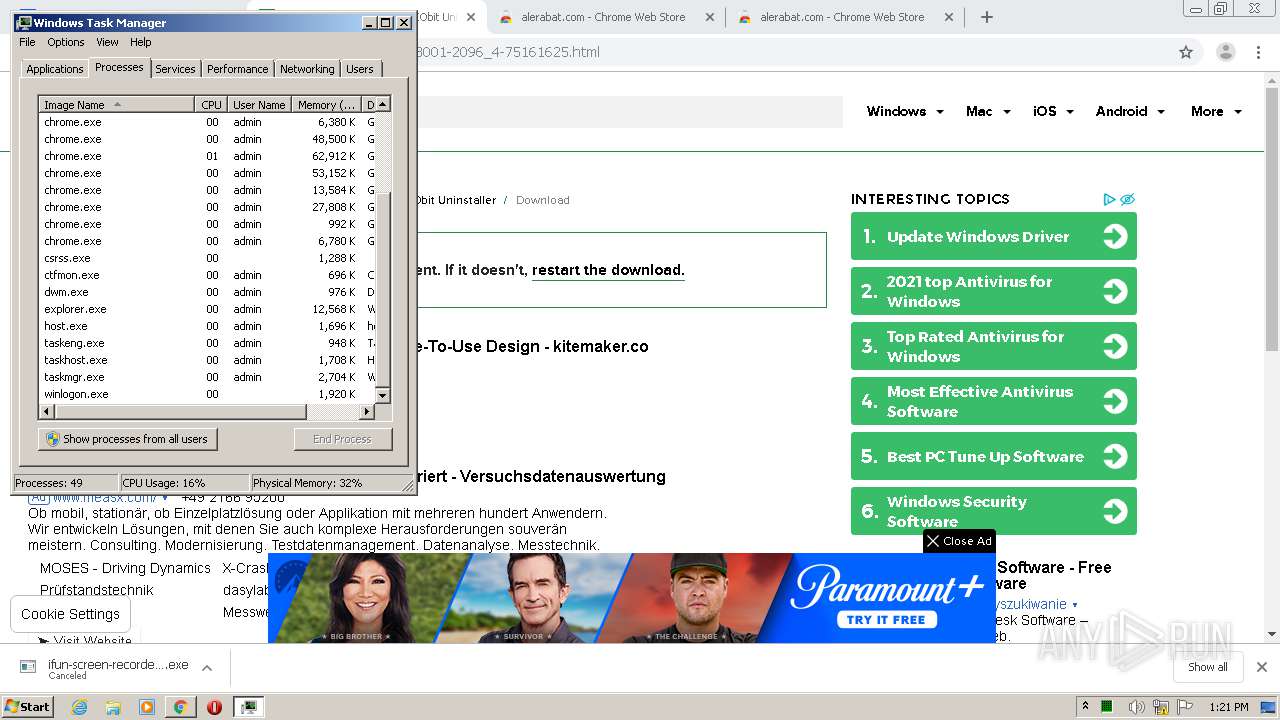Switch to the Services tab
The height and width of the screenshot is (720, 1280).
[175, 69]
